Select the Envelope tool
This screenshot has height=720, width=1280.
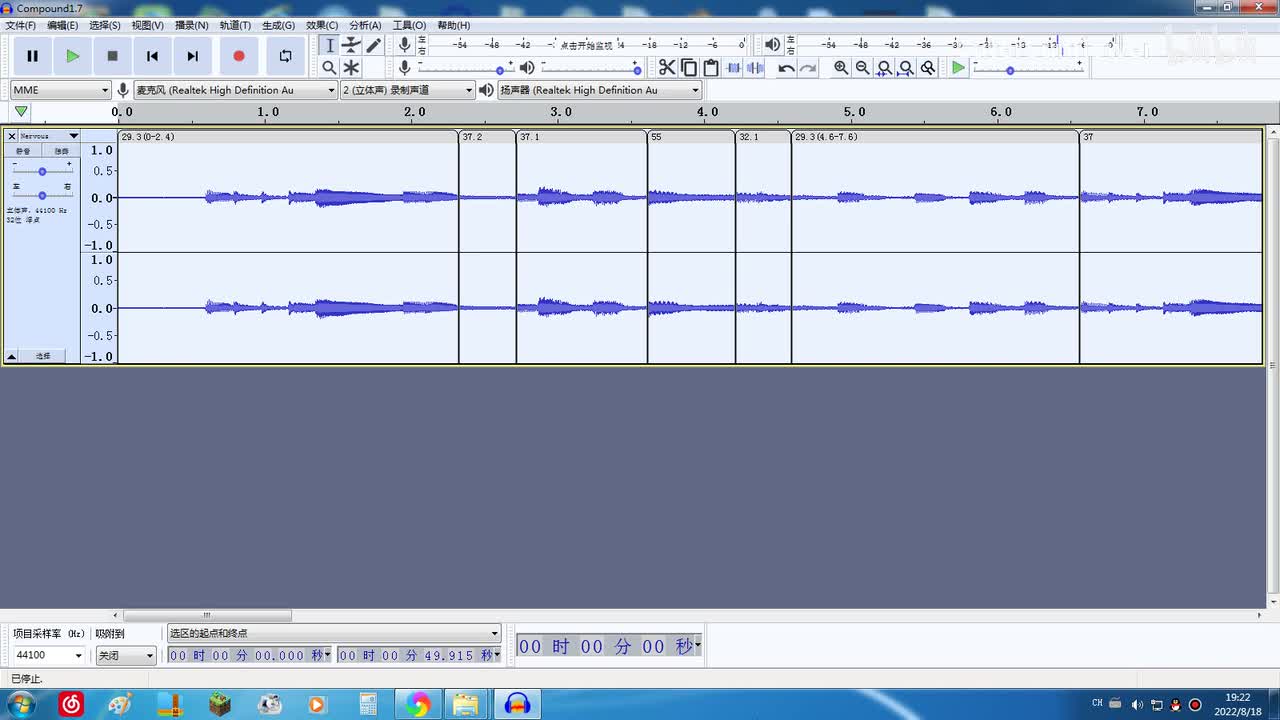(351, 45)
